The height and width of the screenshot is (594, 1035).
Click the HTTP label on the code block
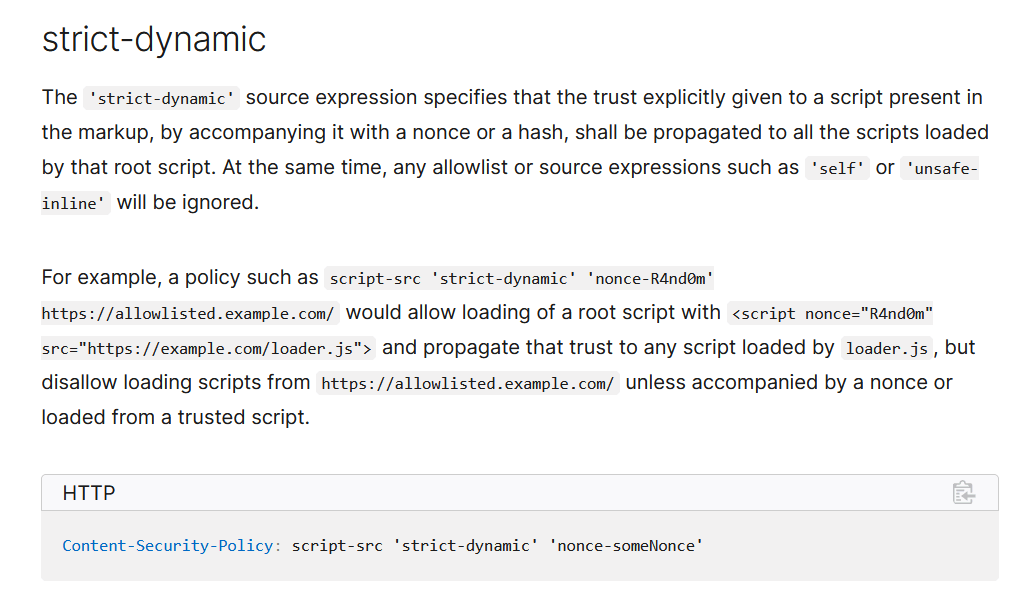89,493
